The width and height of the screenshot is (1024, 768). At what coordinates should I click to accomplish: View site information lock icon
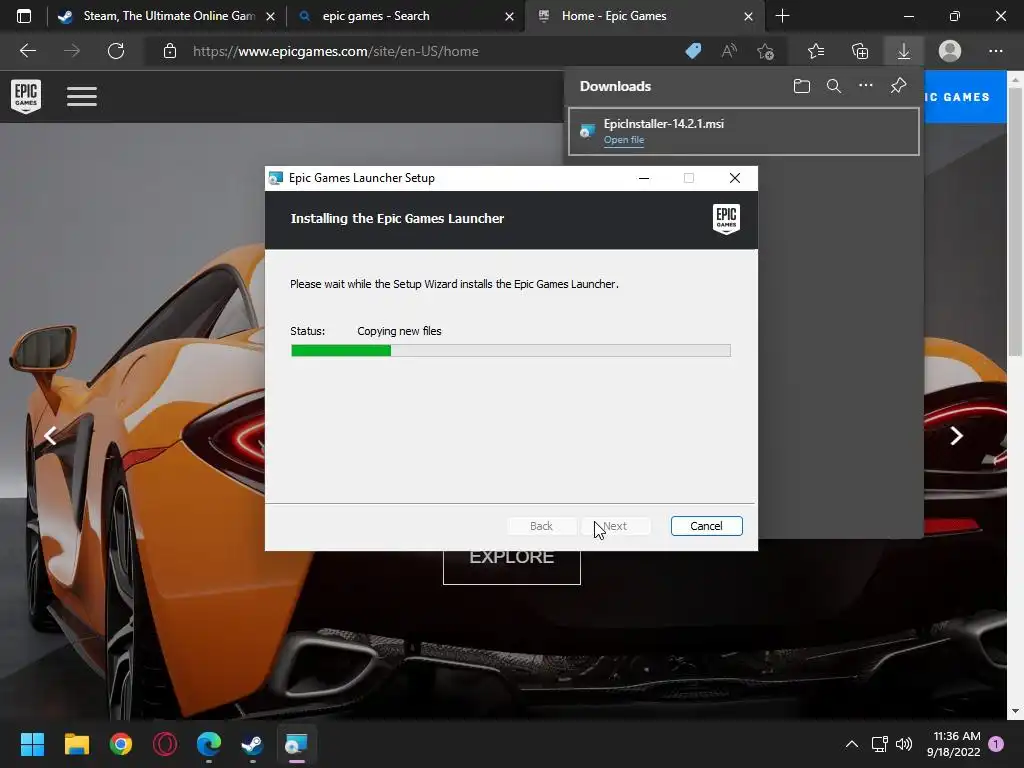tap(170, 51)
